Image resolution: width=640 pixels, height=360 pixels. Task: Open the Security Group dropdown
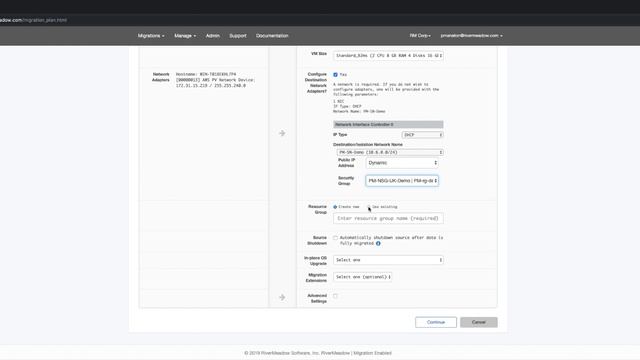(402, 181)
